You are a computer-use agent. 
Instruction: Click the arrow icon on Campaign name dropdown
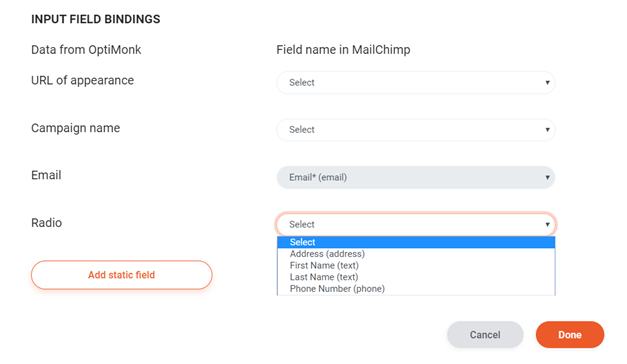(547, 130)
